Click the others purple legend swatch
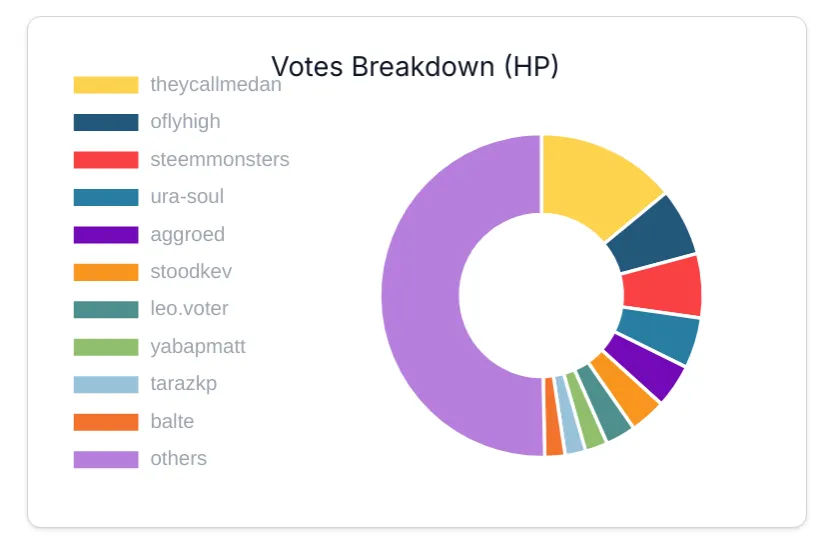 click(x=106, y=459)
